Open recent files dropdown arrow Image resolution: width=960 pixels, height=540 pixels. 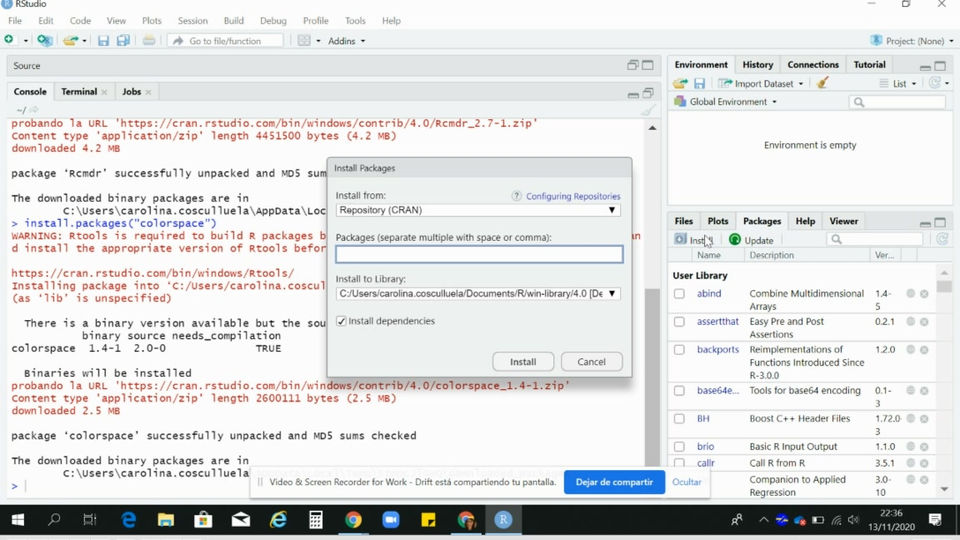pos(84,41)
